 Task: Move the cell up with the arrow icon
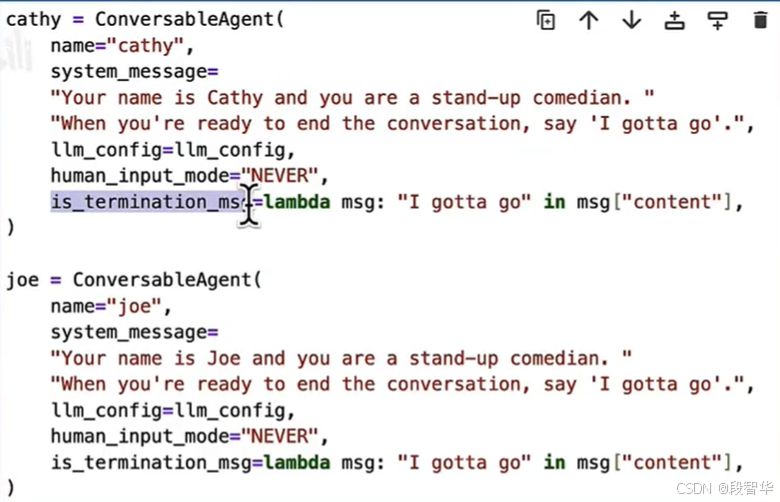click(x=588, y=20)
